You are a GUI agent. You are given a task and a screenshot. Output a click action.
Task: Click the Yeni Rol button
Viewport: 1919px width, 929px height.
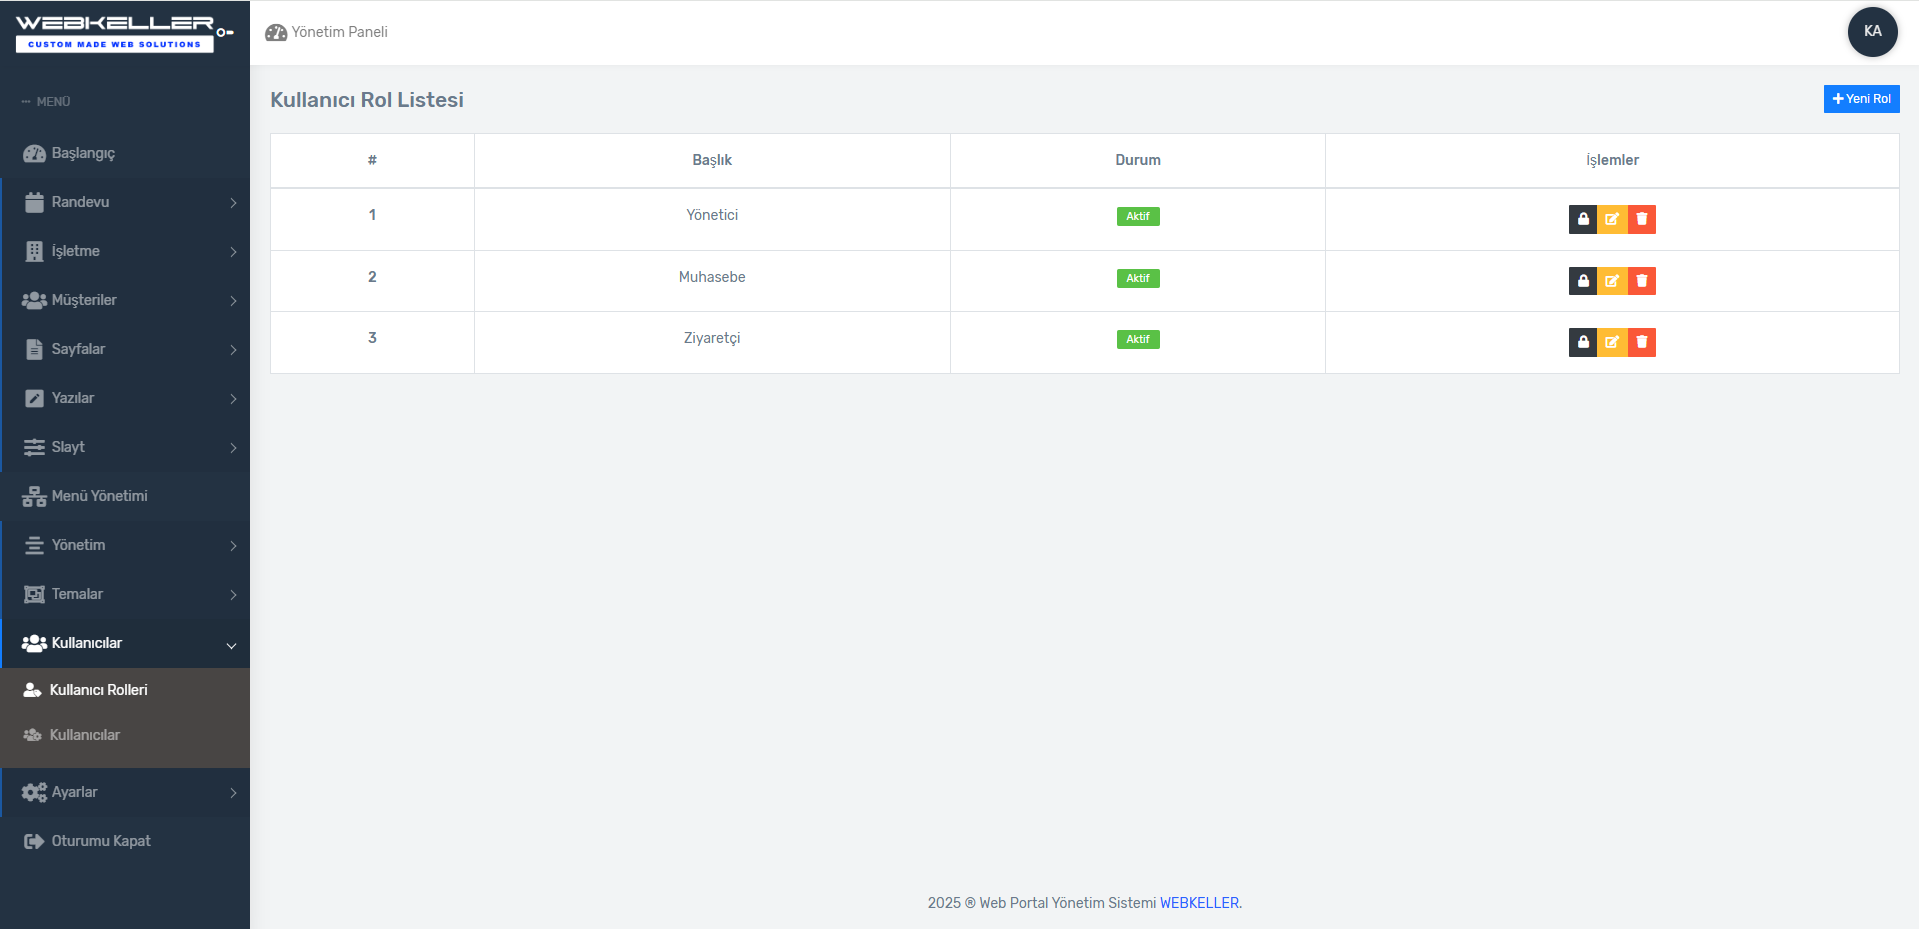pos(1860,99)
